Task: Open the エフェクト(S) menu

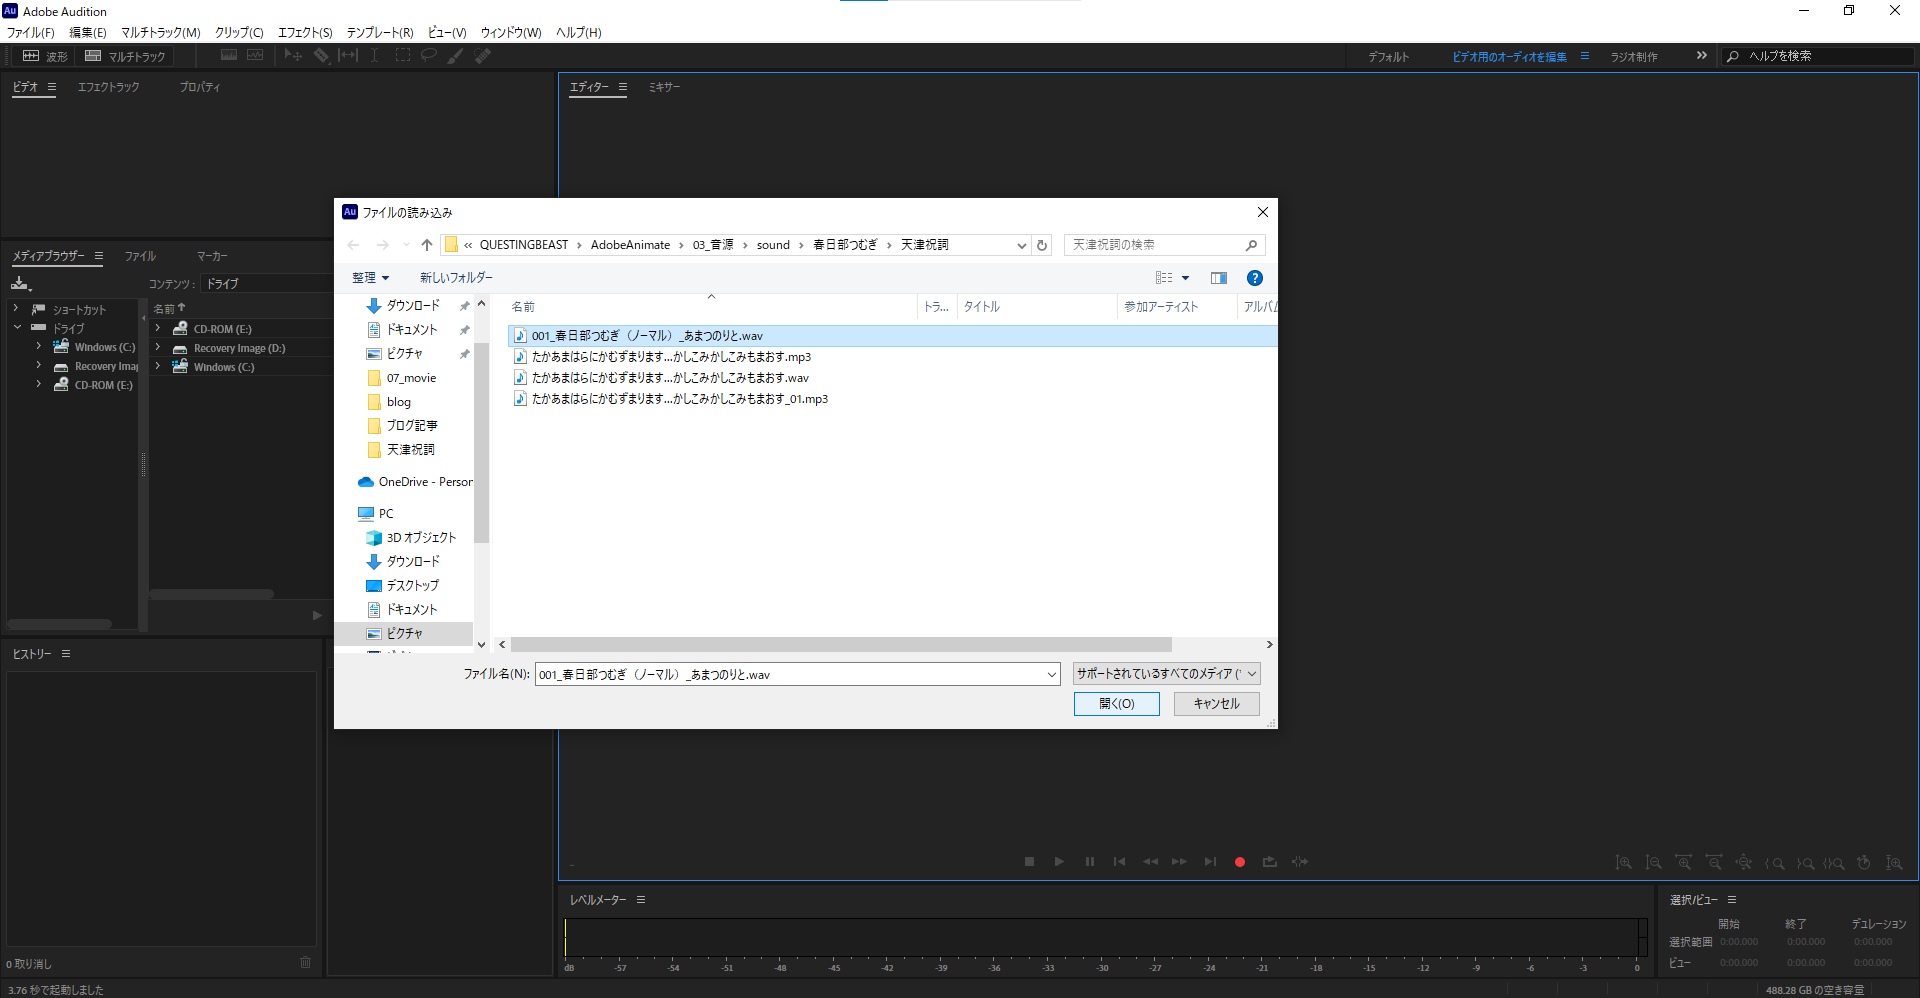Action: tap(305, 32)
